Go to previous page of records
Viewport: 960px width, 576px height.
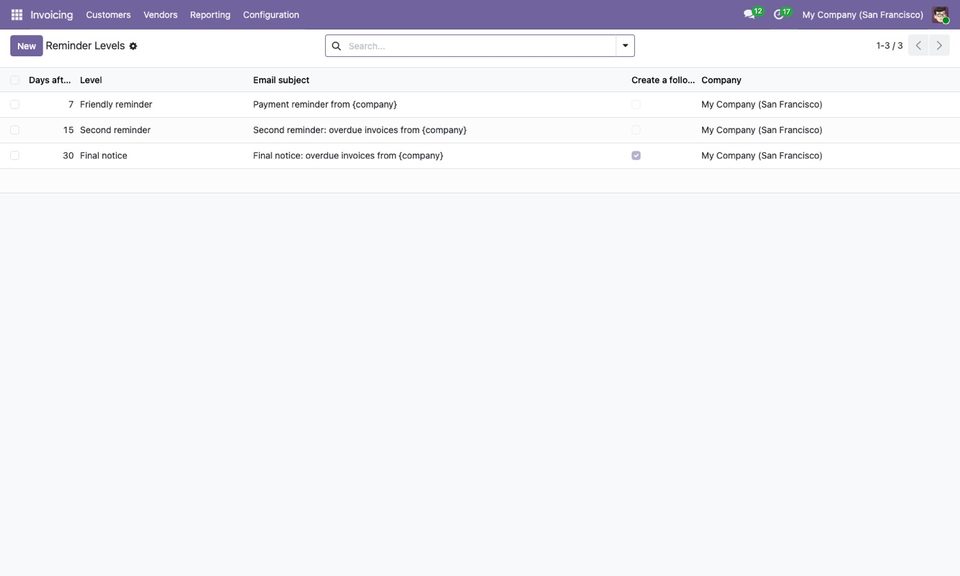click(918, 45)
